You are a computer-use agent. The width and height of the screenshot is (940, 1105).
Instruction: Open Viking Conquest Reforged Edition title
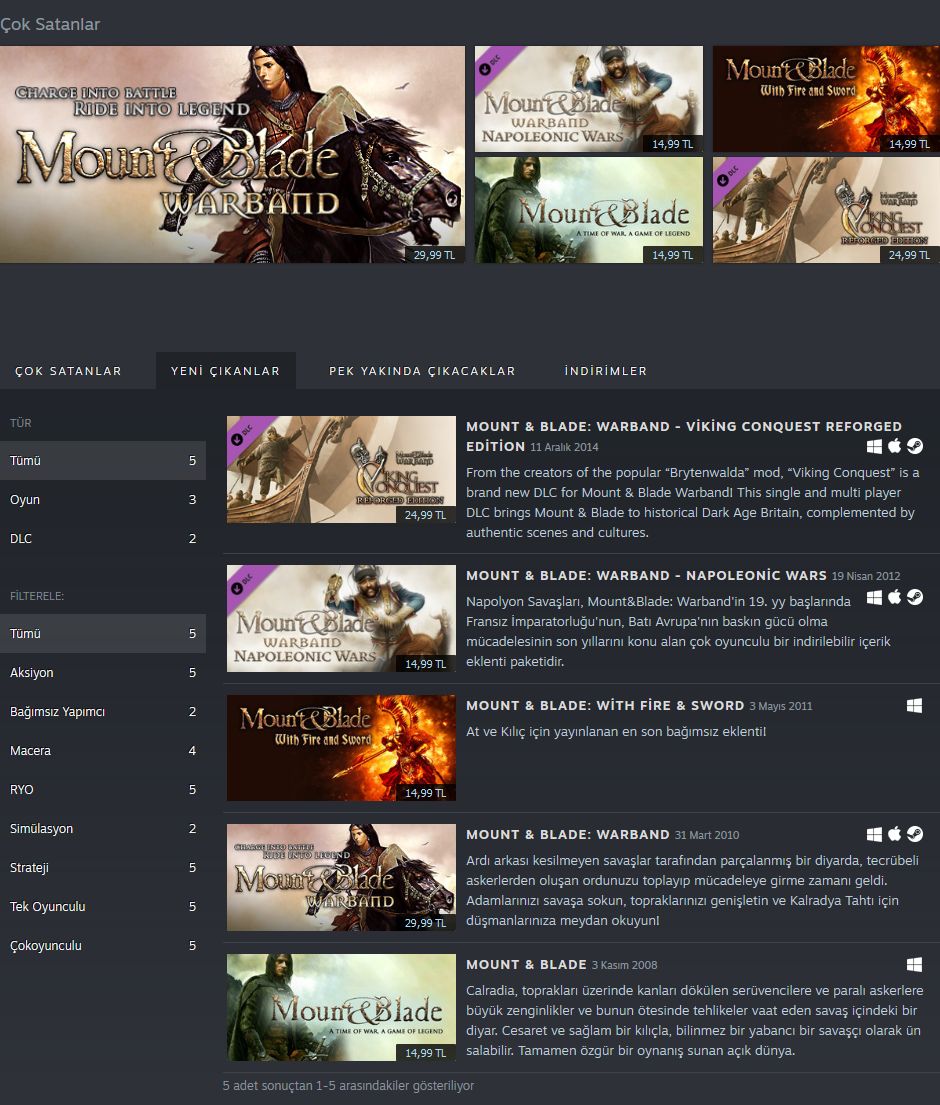[684, 436]
